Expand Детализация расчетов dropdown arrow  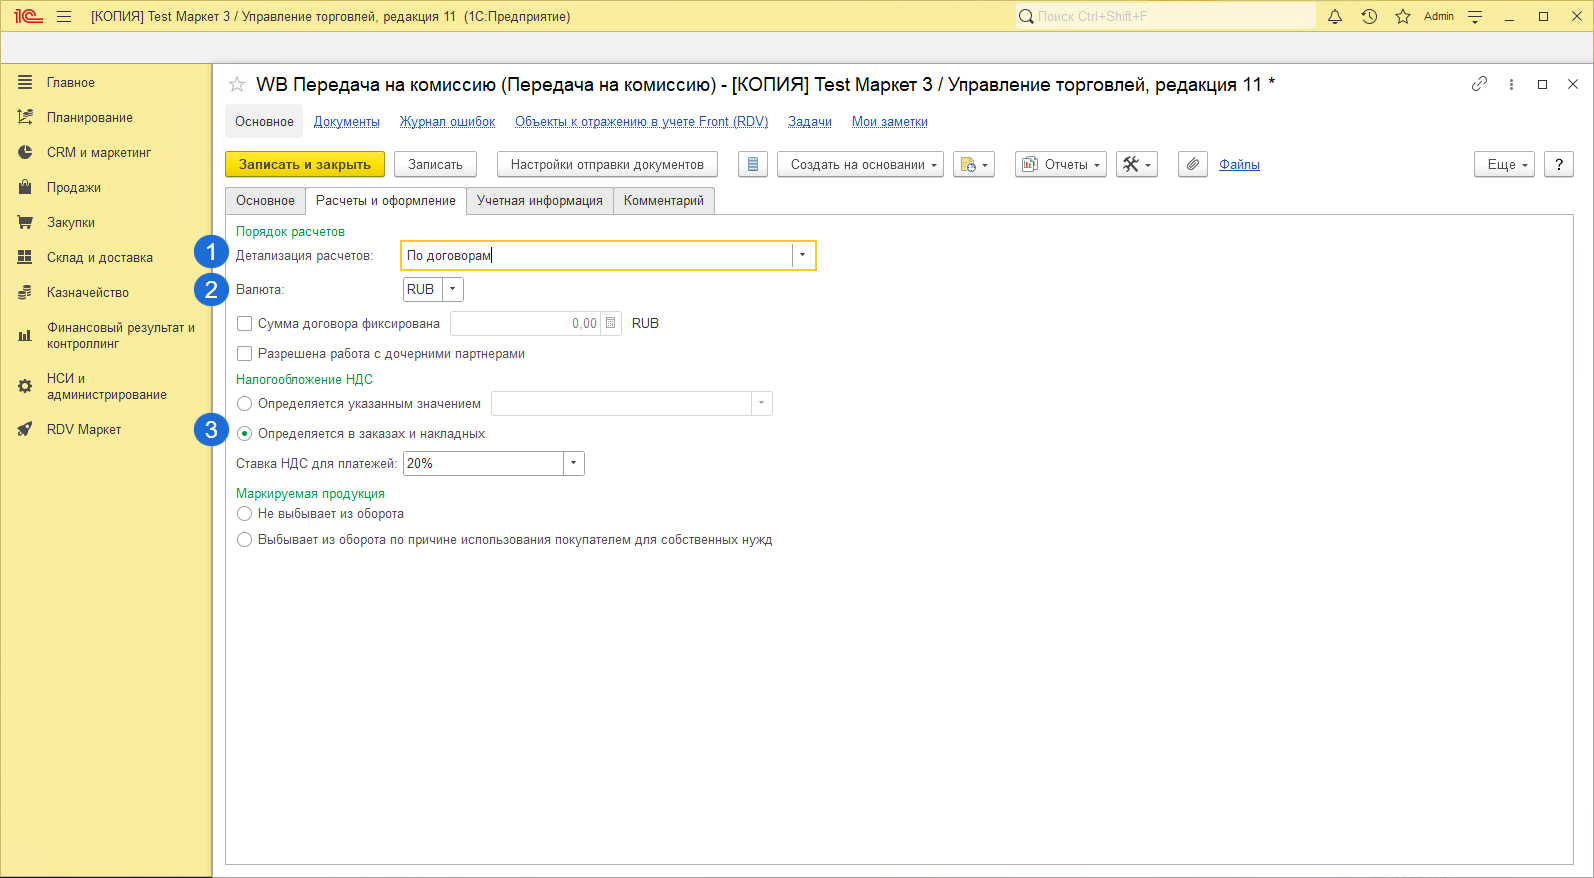tap(802, 255)
